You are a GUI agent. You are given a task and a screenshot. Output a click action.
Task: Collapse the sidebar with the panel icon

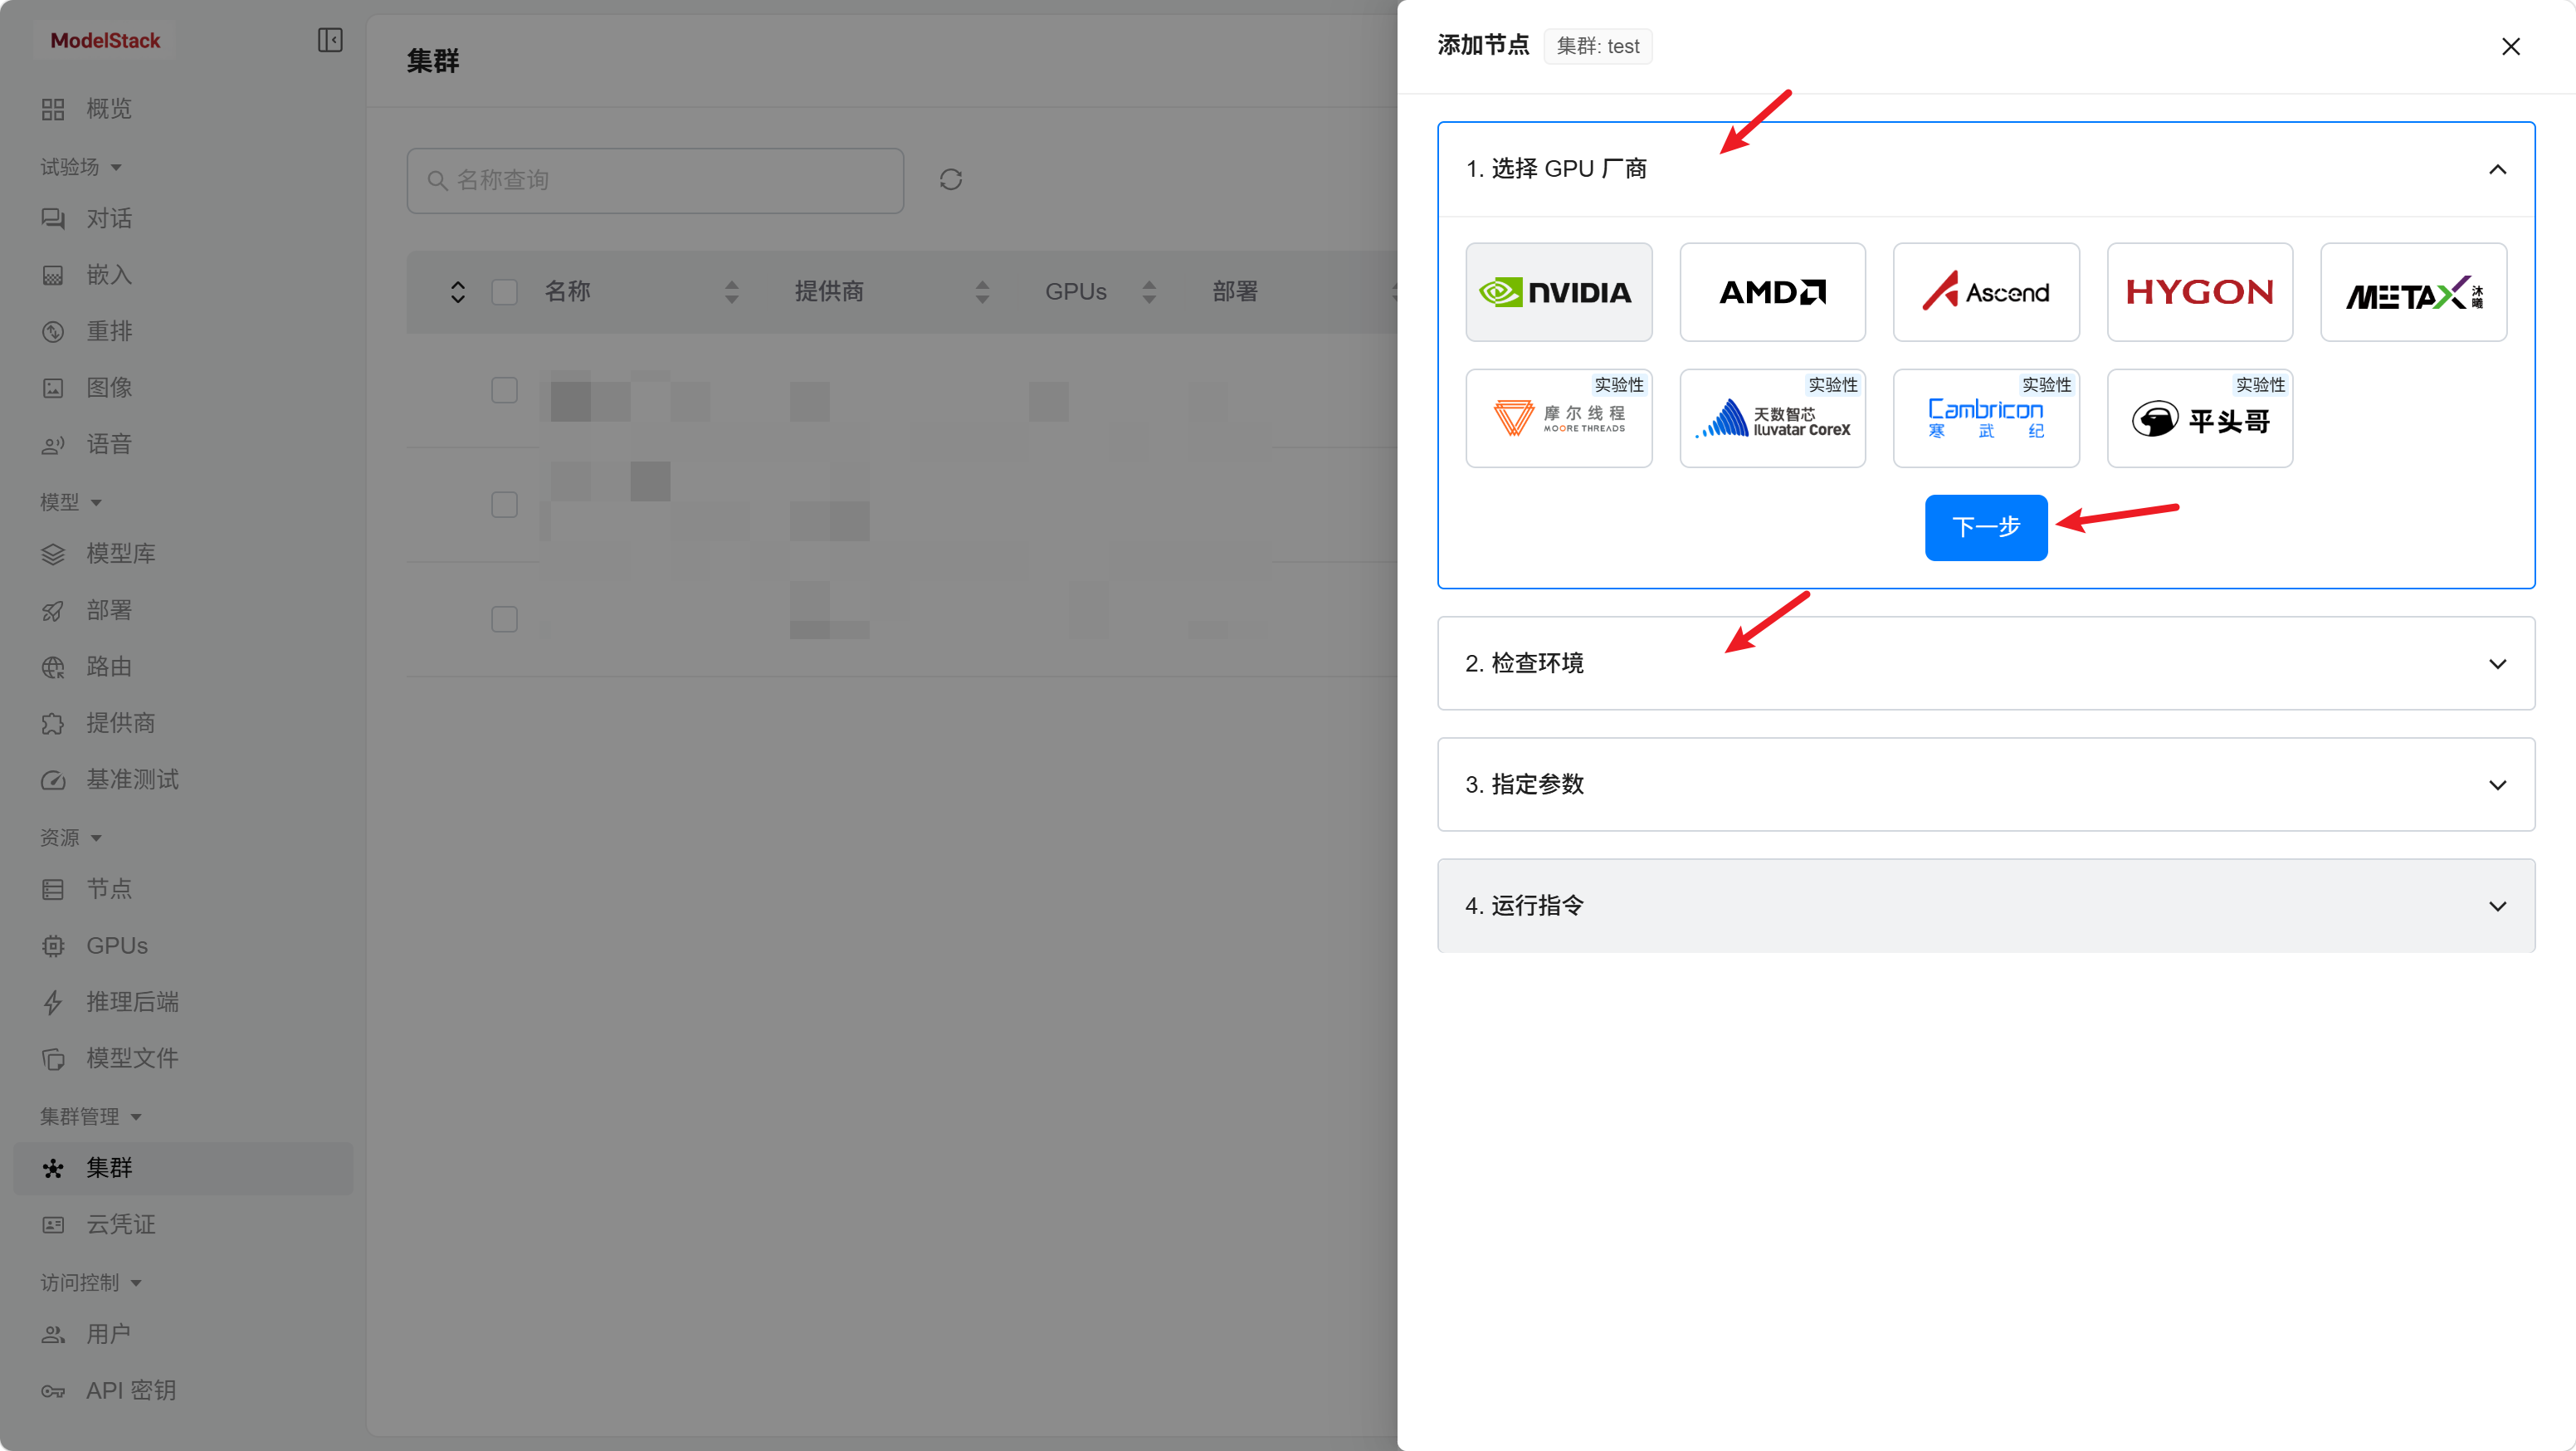330,40
